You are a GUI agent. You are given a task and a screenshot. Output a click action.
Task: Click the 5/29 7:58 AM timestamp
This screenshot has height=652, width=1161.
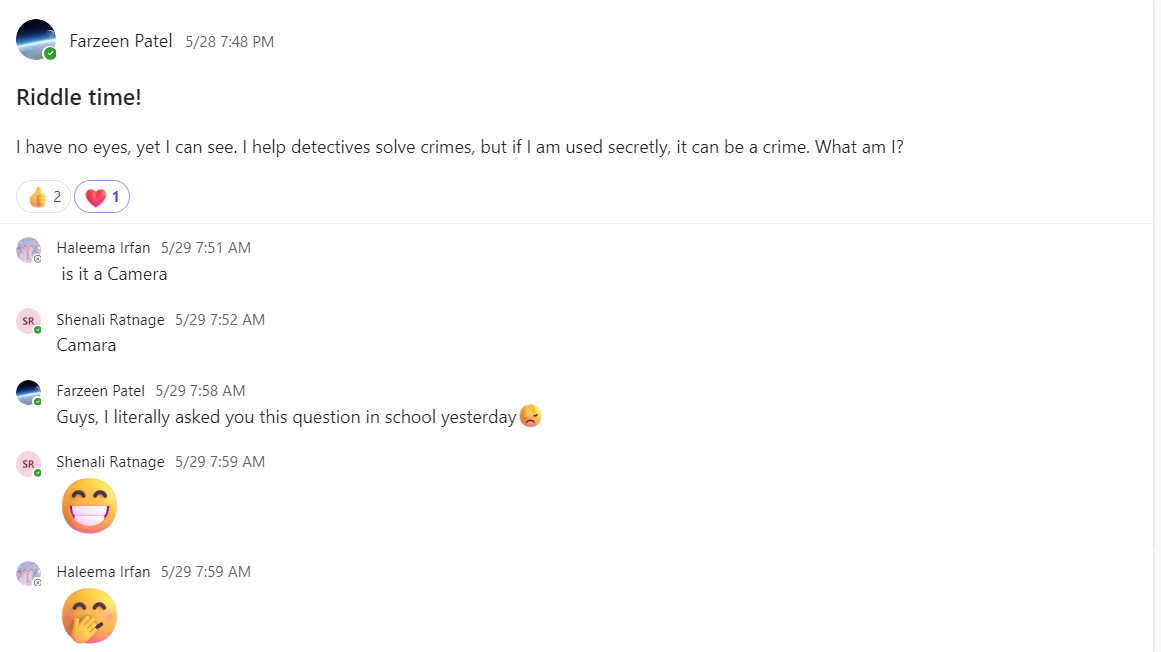point(200,391)
